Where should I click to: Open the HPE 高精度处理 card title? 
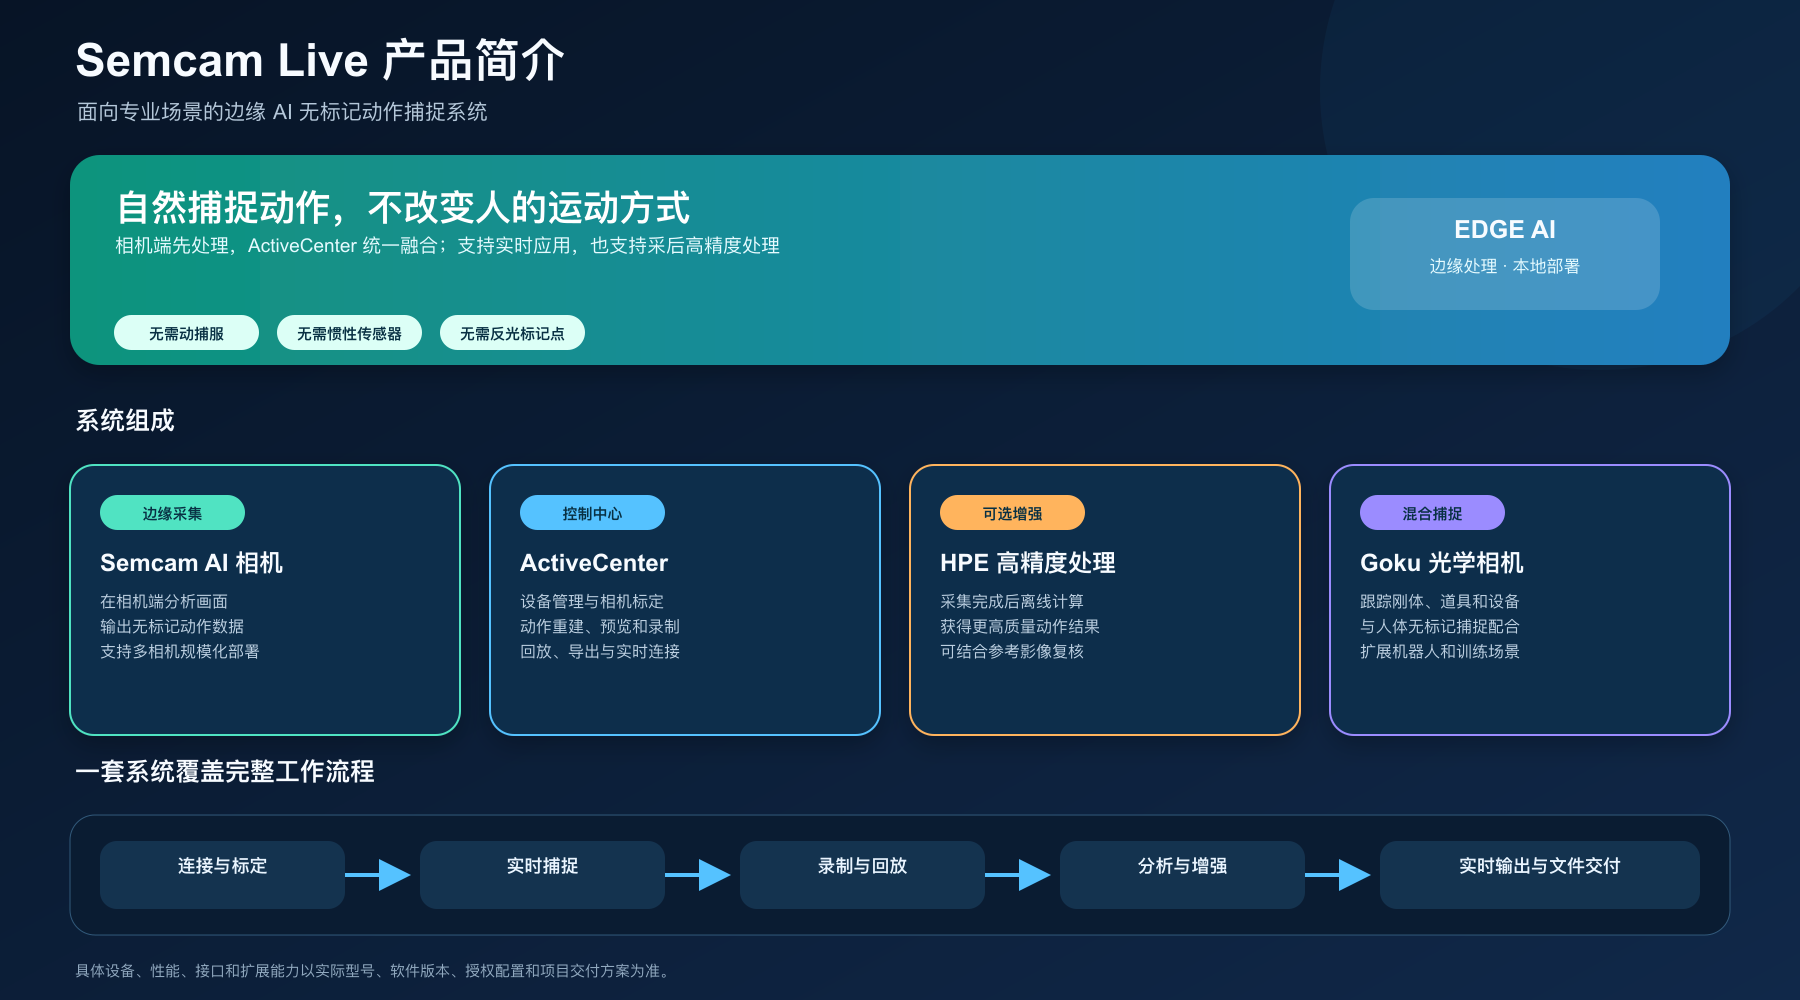tap(1027, 563)
